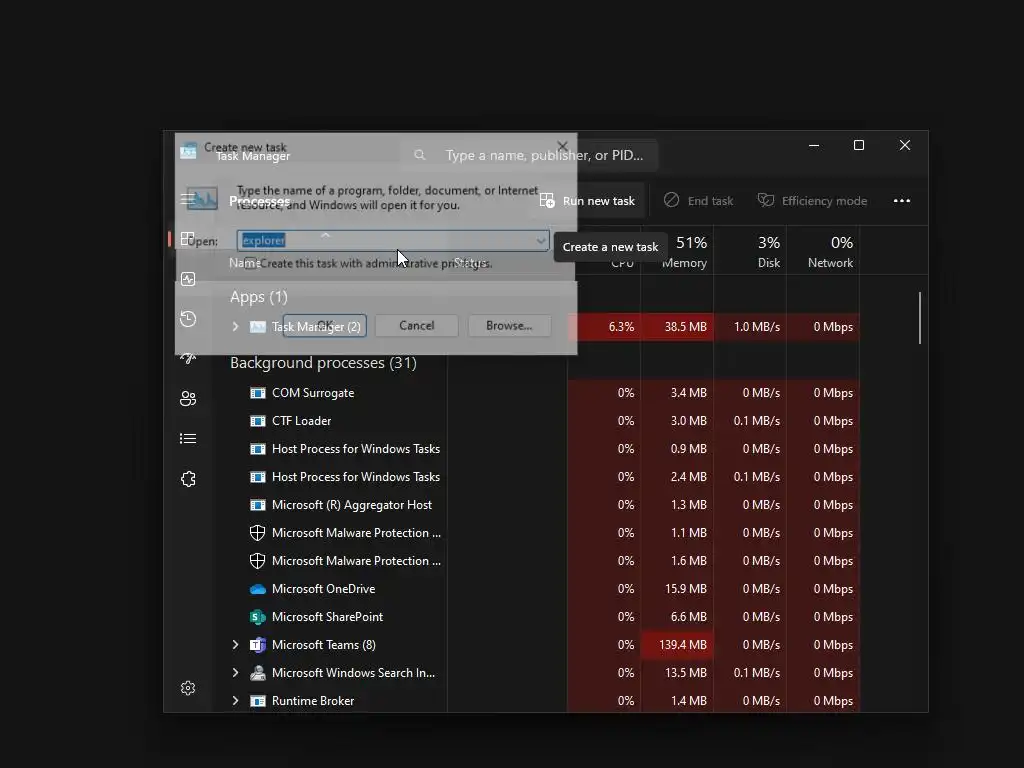
Task: Click the Efficiency mode leaf icon
Action: pyautogui.click(x=765, y=200)
